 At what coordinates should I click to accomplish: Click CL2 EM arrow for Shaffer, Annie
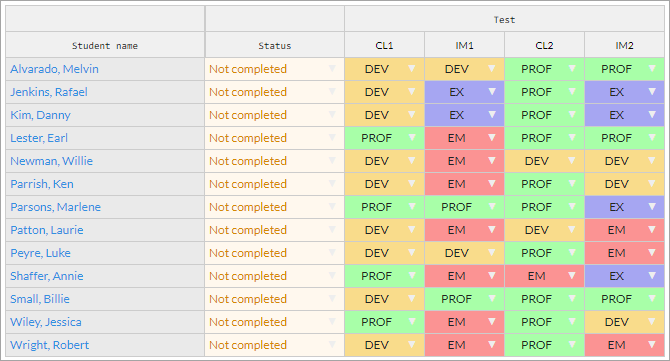572,276
